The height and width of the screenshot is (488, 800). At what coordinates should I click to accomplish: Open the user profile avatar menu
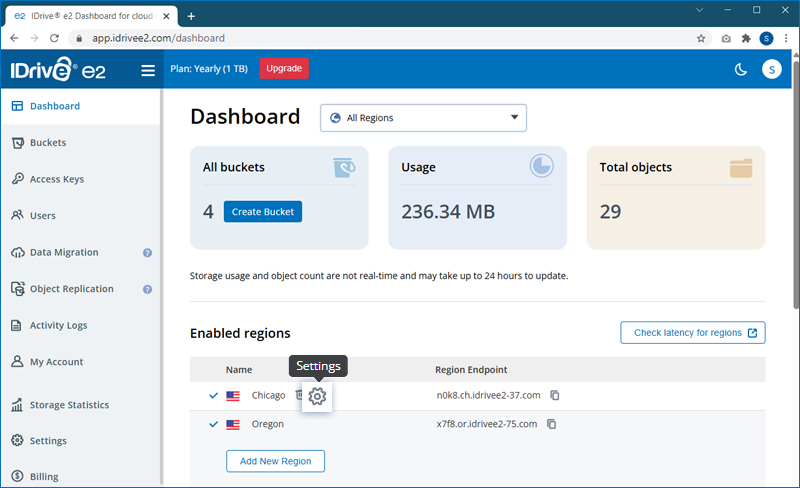click(x=771, y=69)
